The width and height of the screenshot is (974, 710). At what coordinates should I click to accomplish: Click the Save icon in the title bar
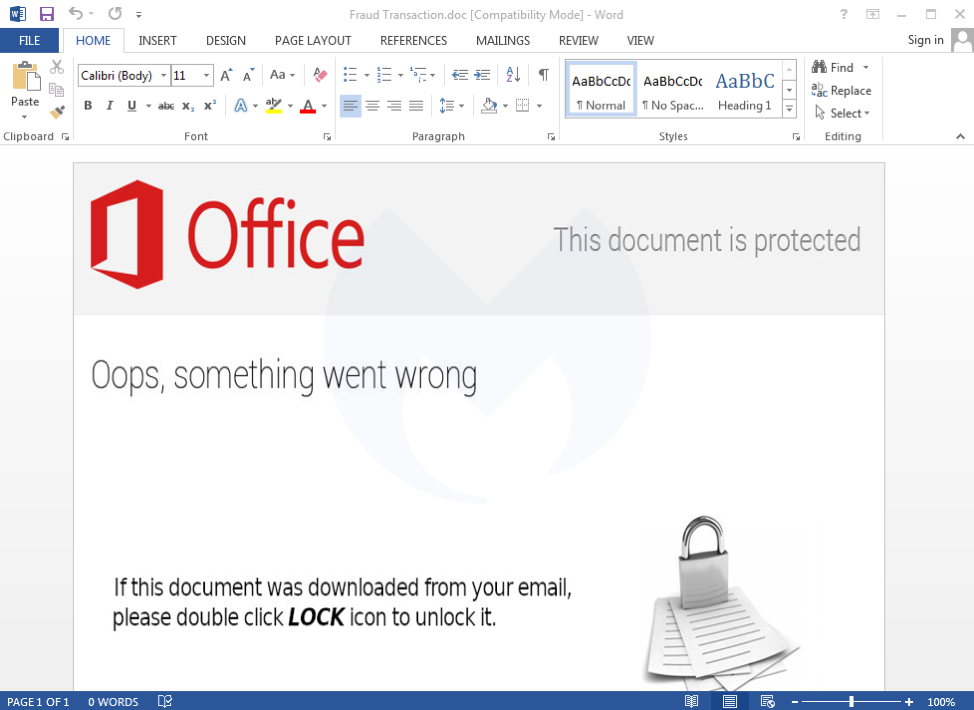pos(47,14)
